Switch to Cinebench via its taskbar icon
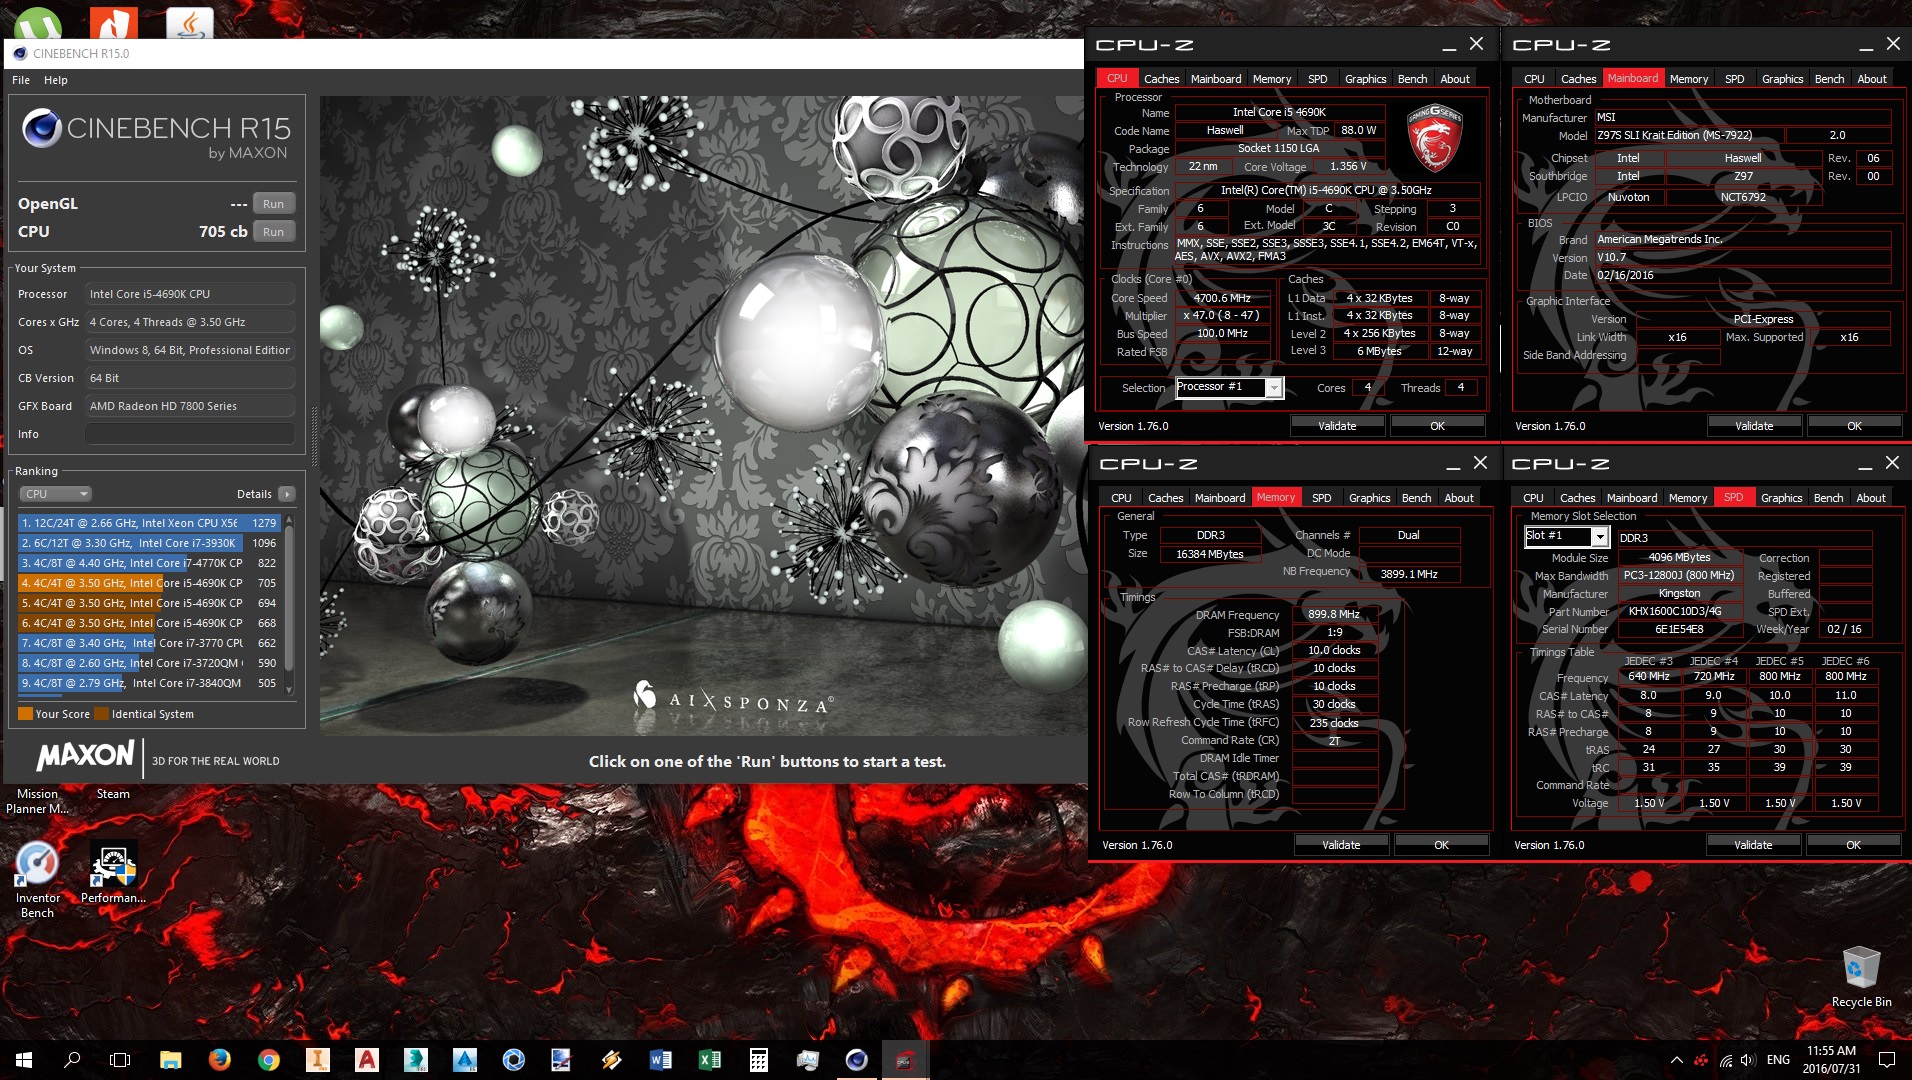The image size is (1912, 1080). coord(857,1060)
